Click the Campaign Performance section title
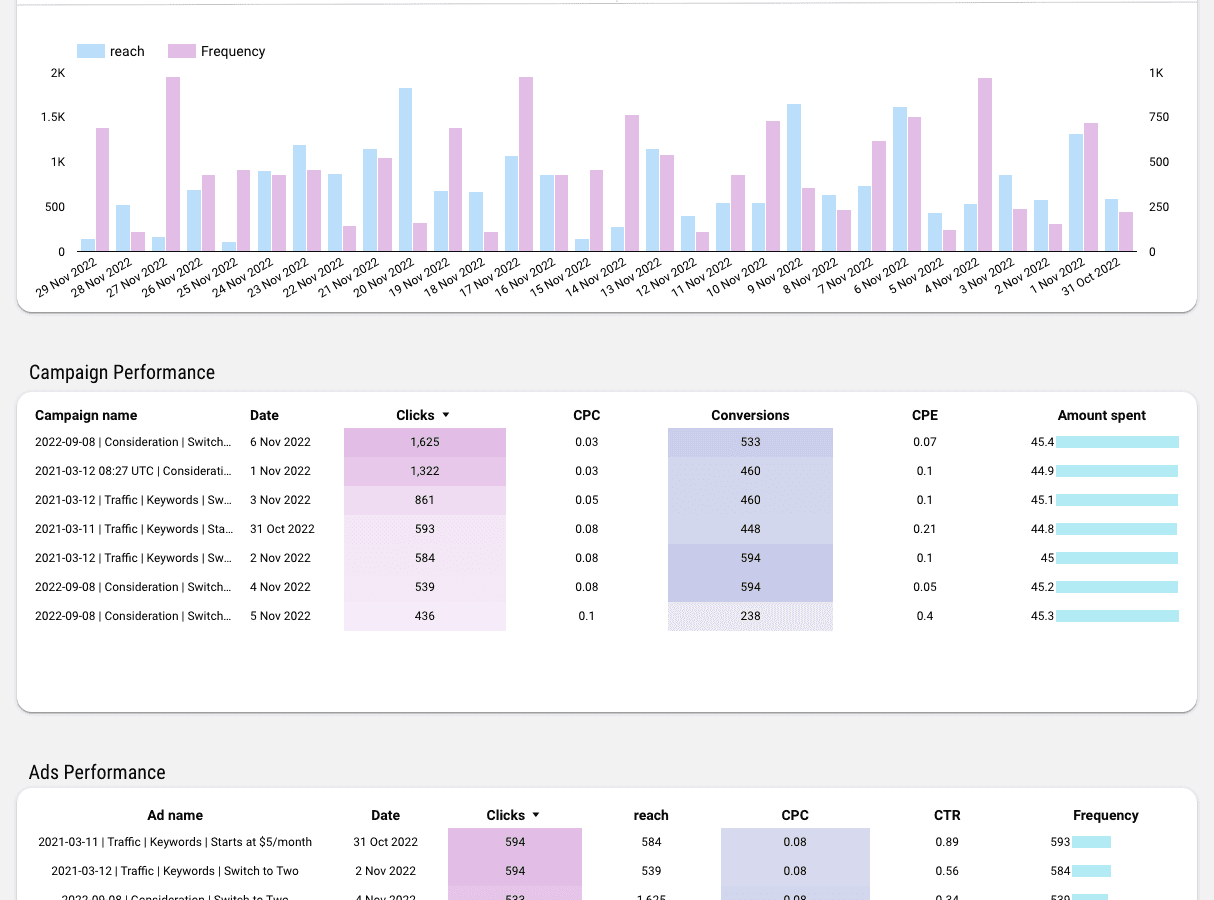1214x900 pixels. pos(120,372)
